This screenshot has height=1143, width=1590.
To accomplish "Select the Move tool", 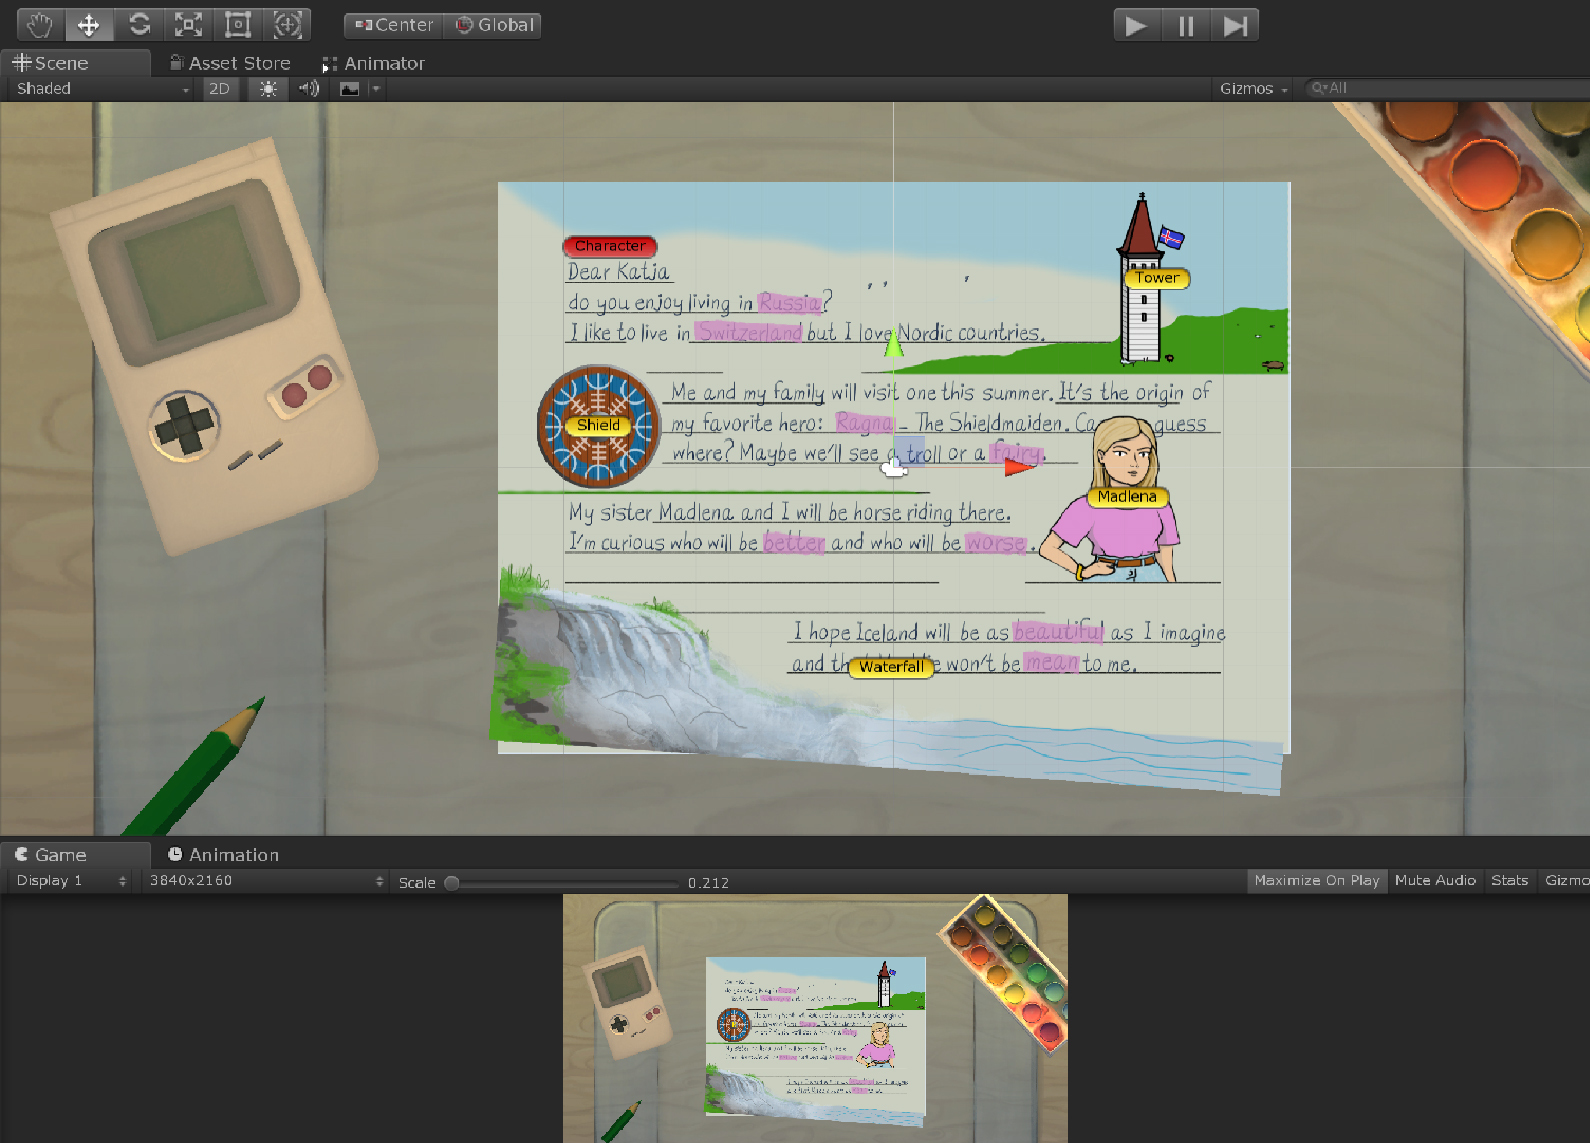I will (x=89, y=25).
